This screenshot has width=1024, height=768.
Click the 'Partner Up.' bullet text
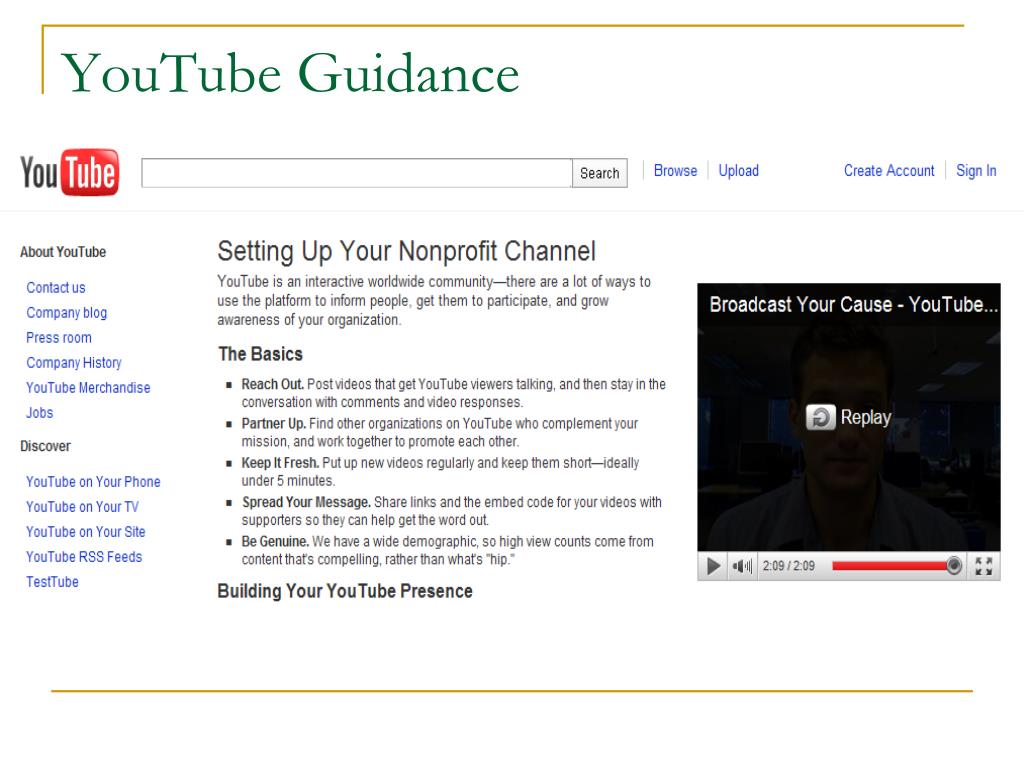pos(274,423)
